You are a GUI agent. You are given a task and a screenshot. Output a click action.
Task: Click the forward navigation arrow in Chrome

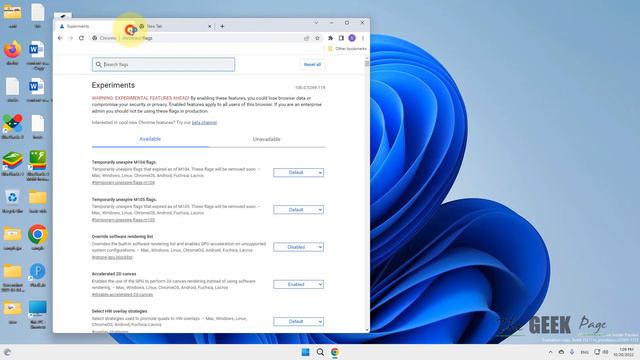(71, 38)
